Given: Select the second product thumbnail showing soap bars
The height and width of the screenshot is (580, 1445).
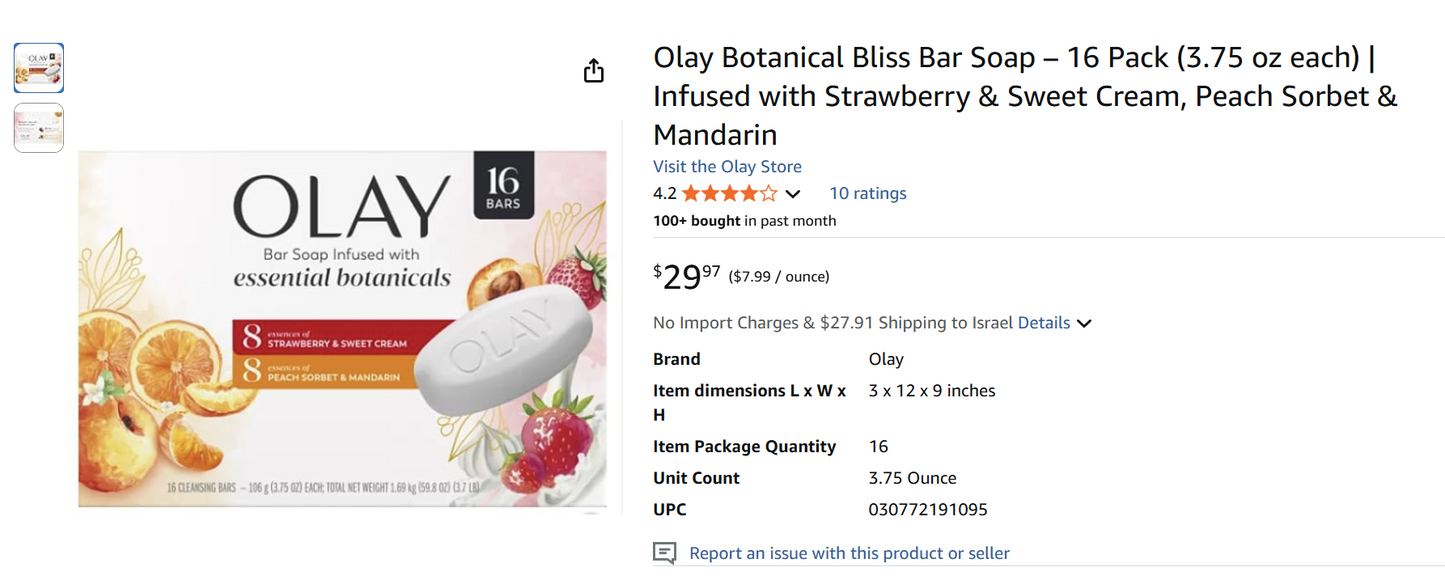Looking at the screenshot, I should 38,127.
